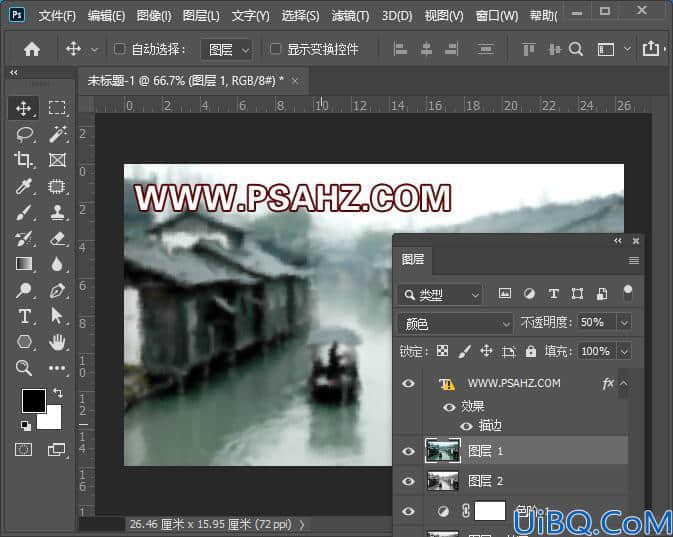Select the History Brush tool
673x537 pixels.
click(24, 238)
